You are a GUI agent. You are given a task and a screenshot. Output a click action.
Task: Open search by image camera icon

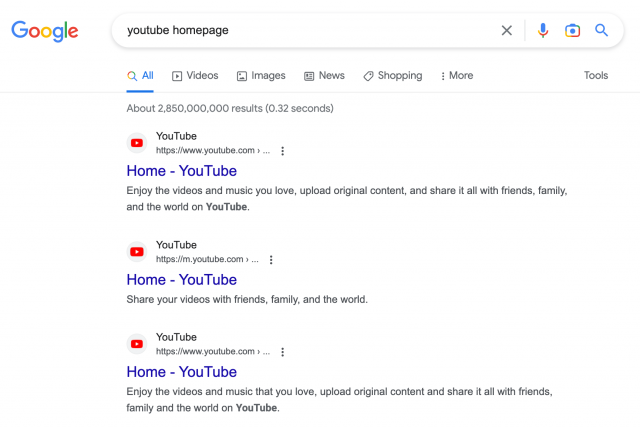click(x=572, y=30)
